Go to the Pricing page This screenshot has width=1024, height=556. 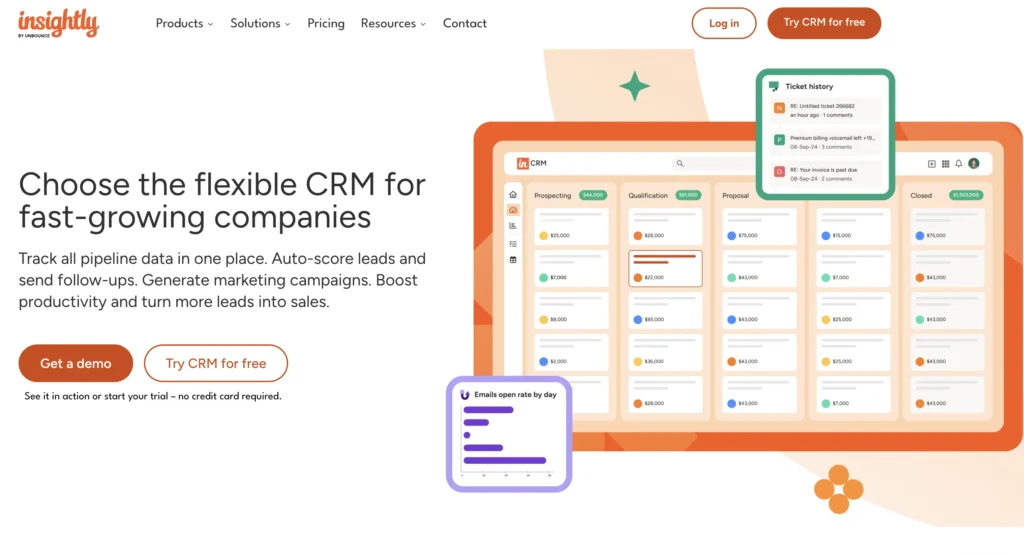click(326, 24)
